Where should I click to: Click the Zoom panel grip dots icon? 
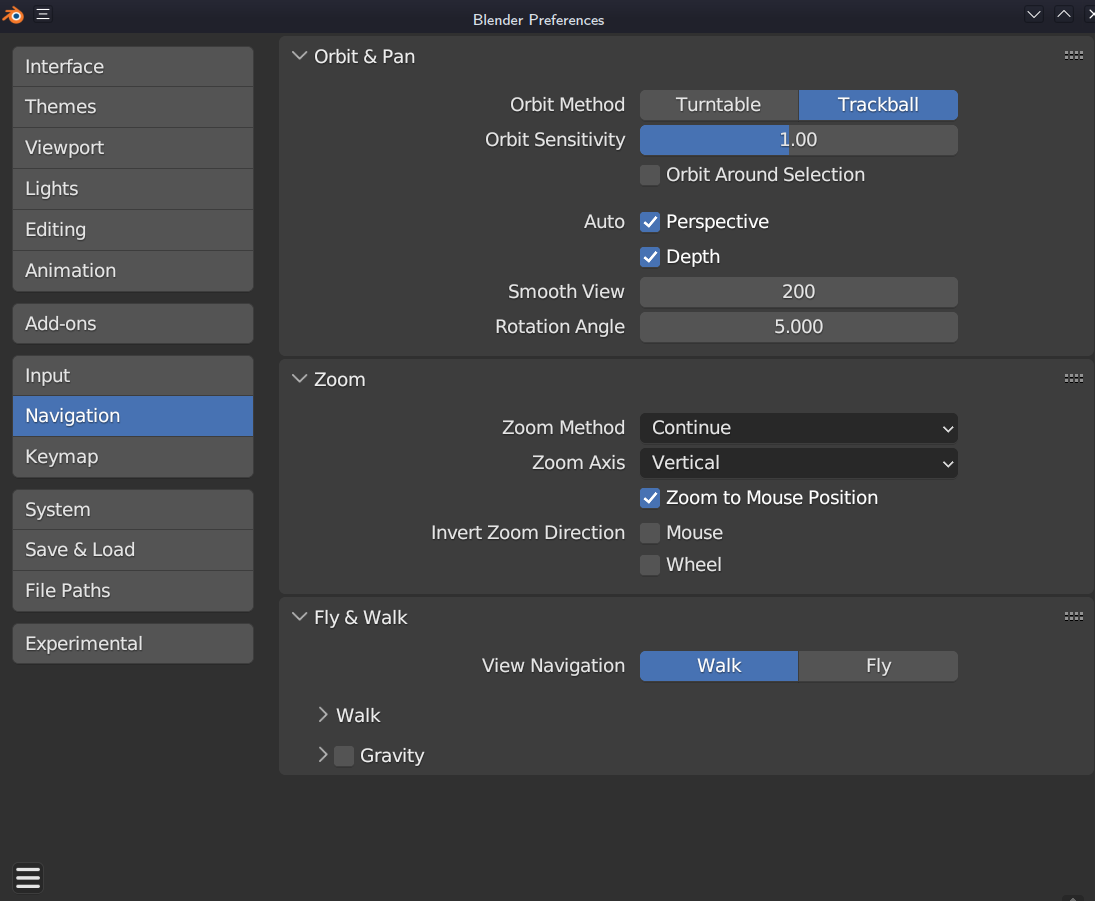pos(1074,379)
